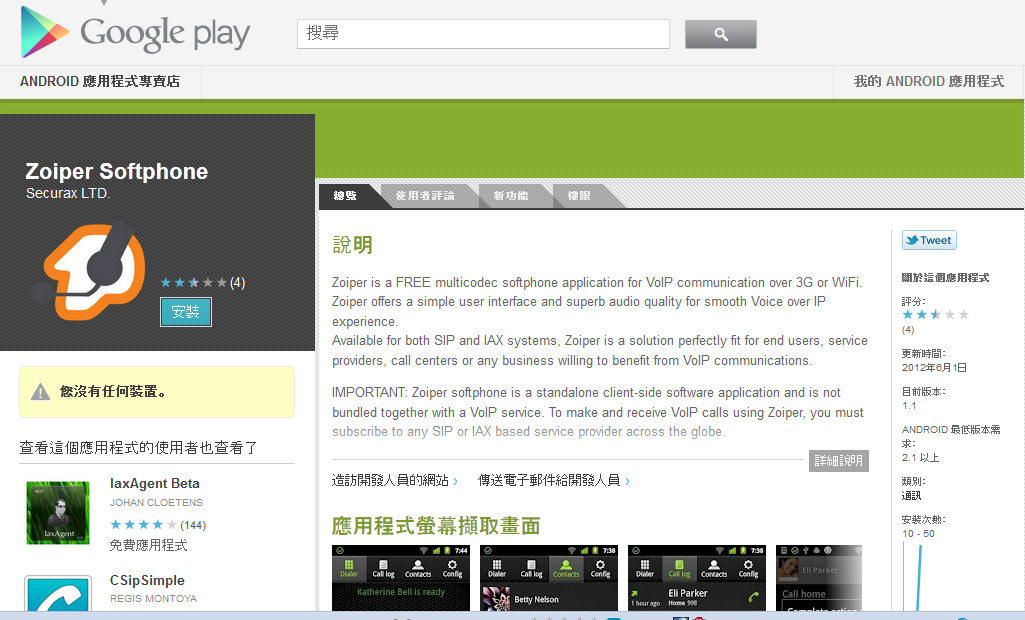Click REGIS MONTOYA developer name
This screenshot has width=1025, height=620.
[x=154, y=598]
